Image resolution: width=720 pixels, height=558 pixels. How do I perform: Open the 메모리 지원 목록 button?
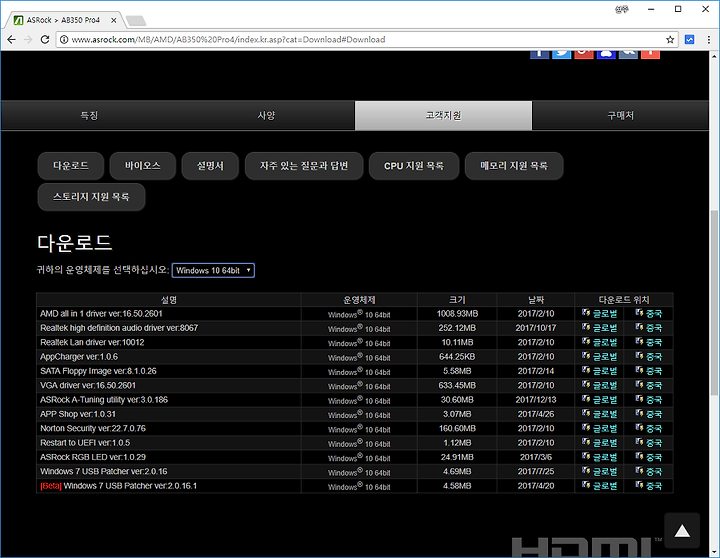pyautogui.click(x=514, y=166)
